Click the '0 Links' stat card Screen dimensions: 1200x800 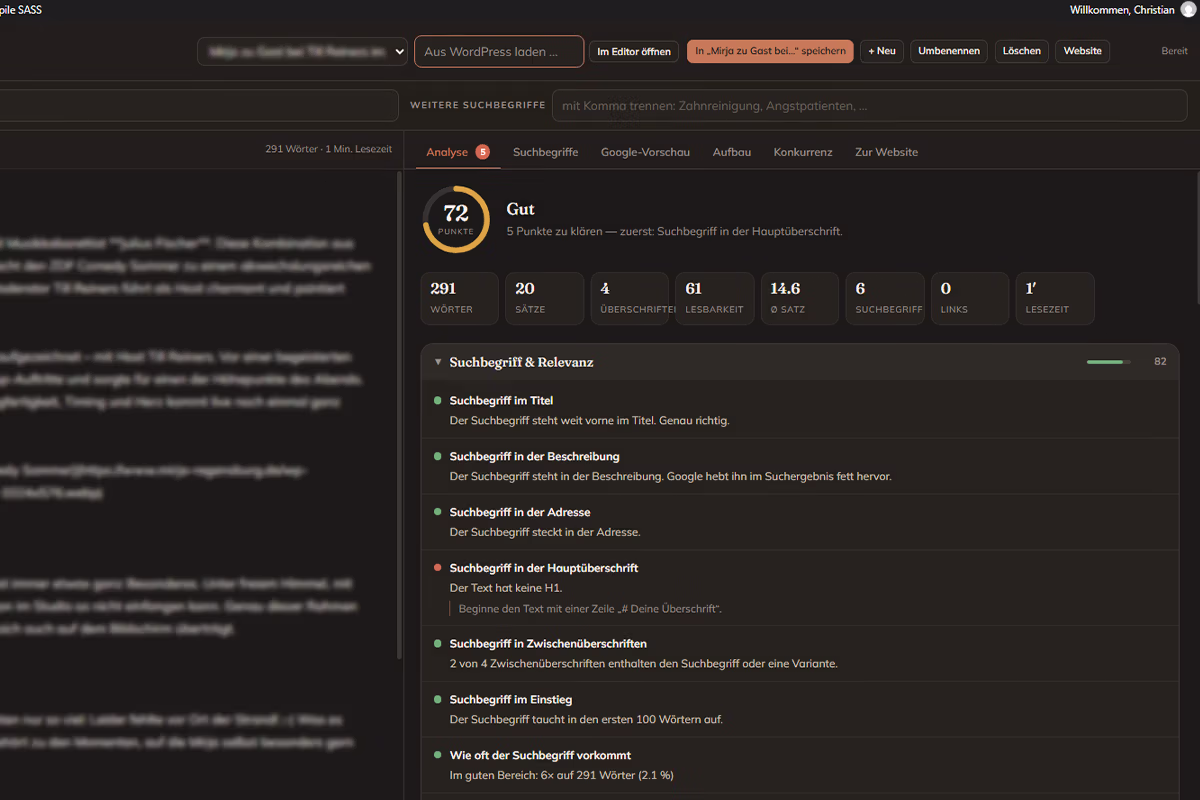[970, 298]
